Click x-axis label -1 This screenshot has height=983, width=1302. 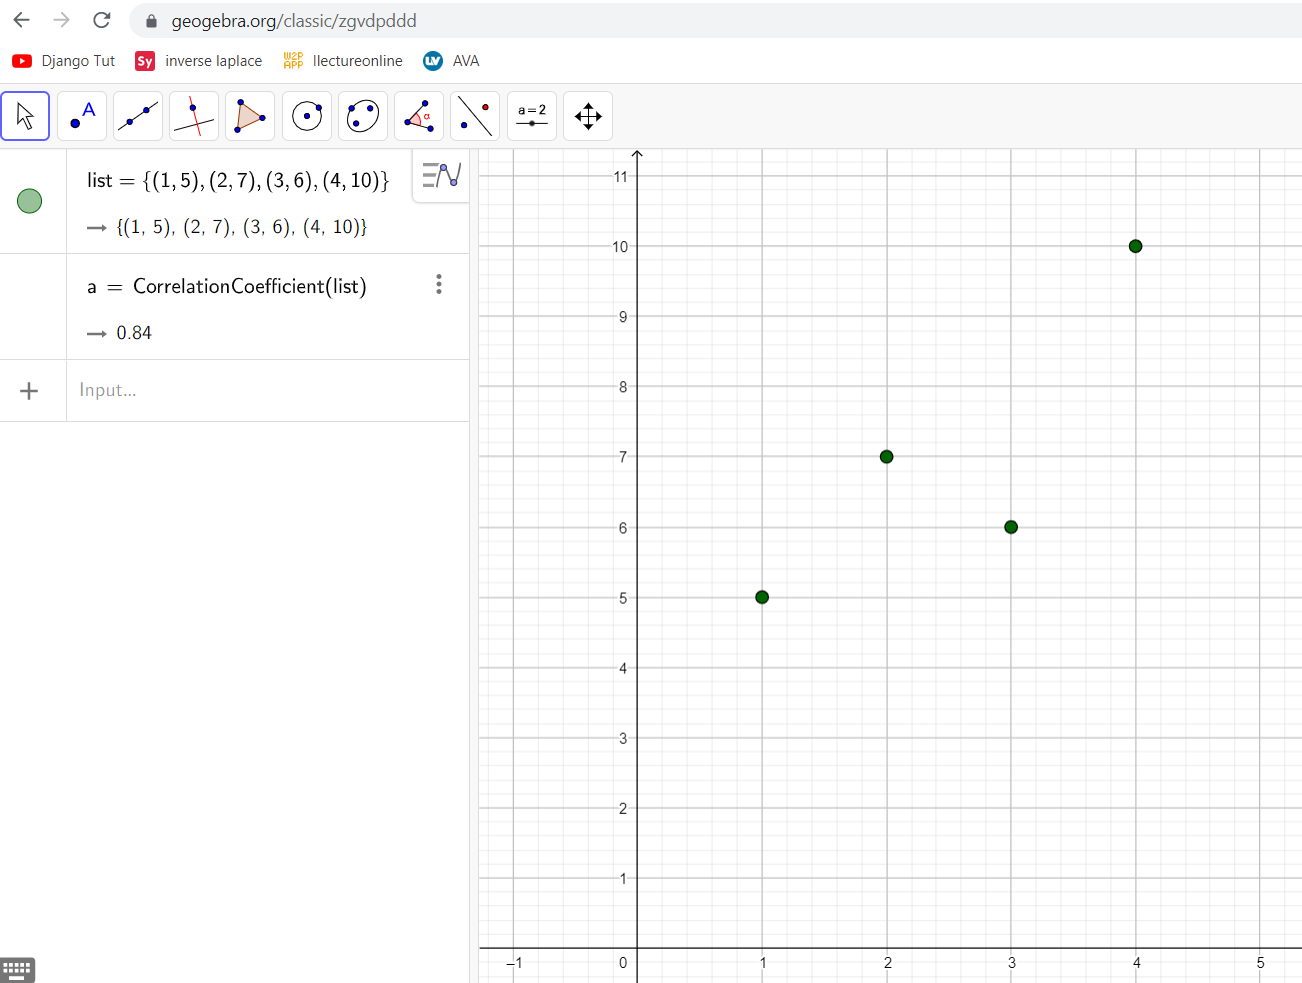tap(514, 963)
